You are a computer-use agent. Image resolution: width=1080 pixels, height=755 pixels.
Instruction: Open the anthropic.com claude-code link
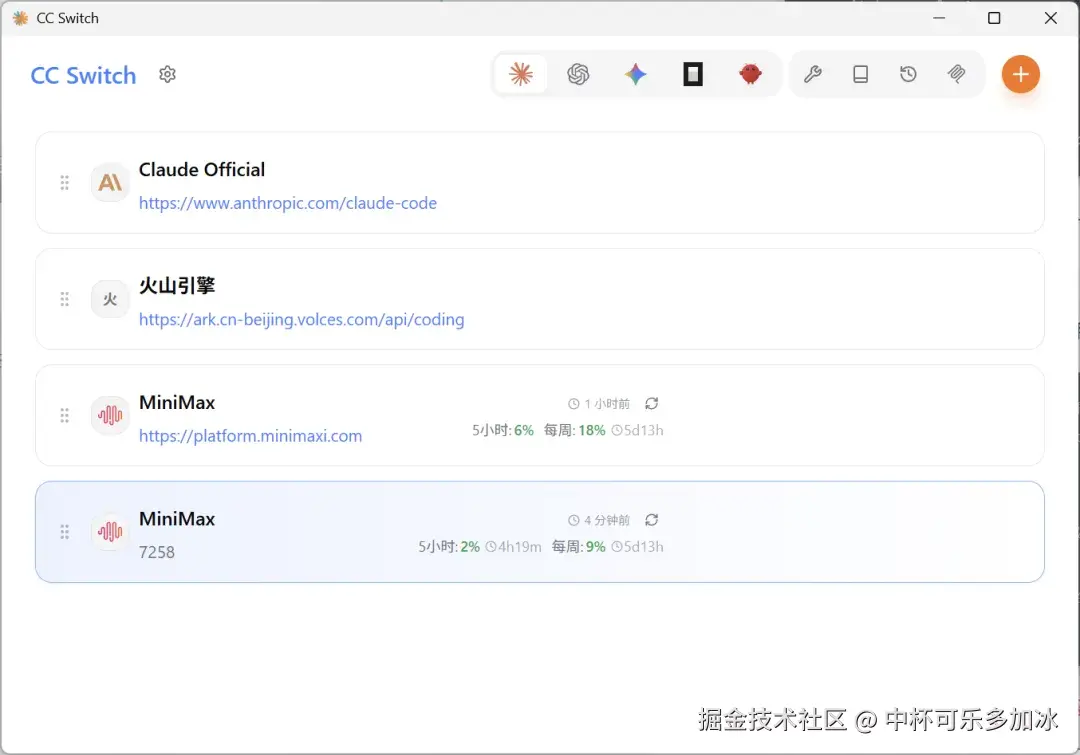(x=288, y=203)
